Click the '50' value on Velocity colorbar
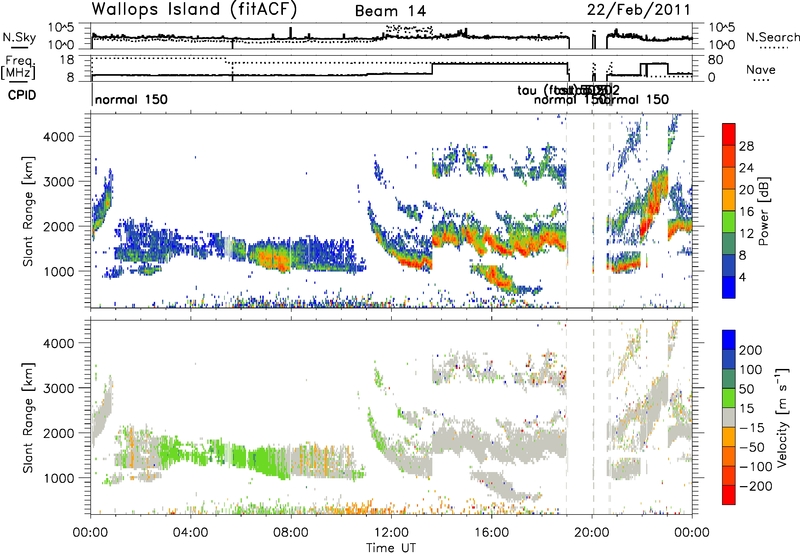 point(746,389)
